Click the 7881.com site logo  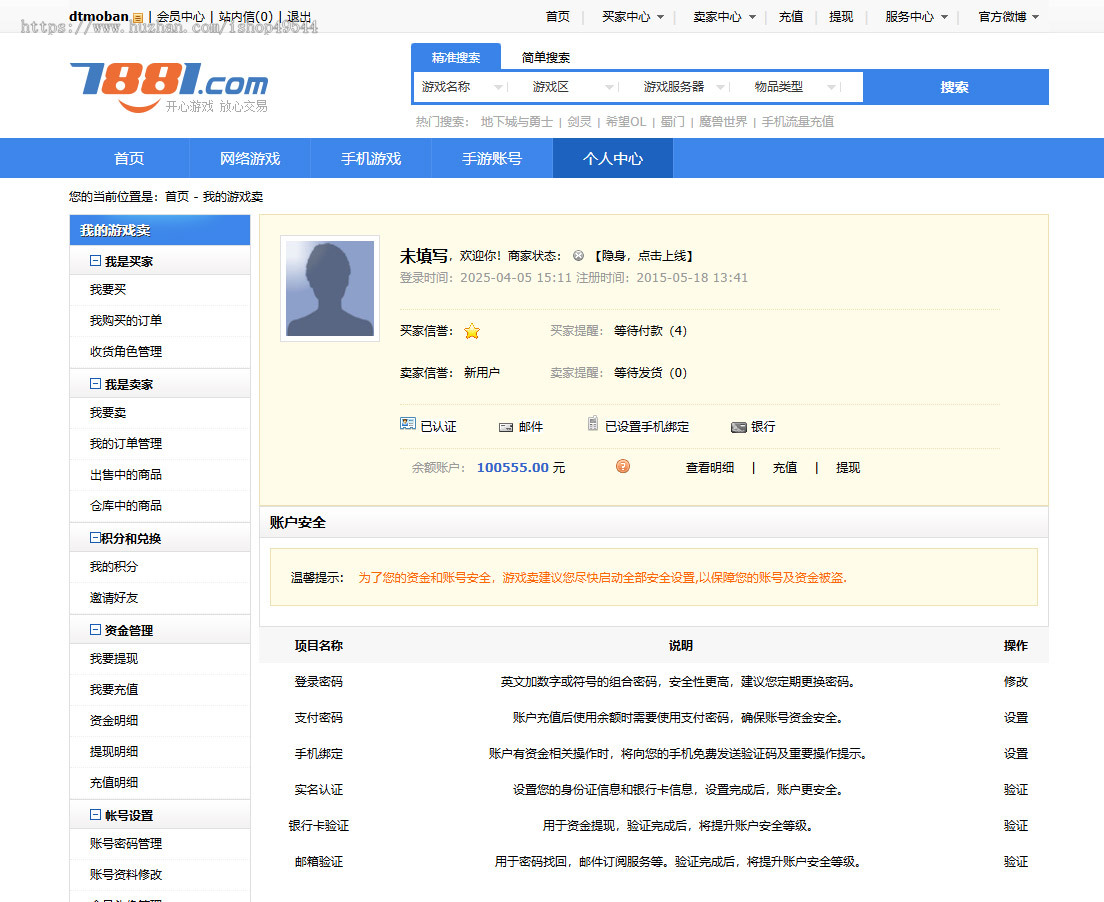pyautogui.click(x=169, y=87)
